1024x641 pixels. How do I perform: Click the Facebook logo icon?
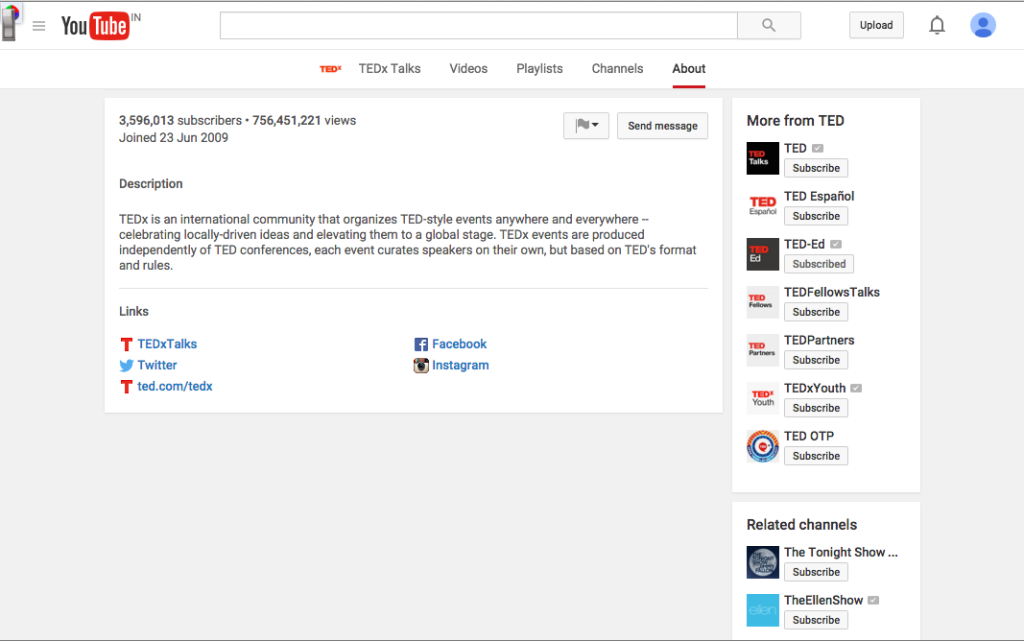click(421, 344)
